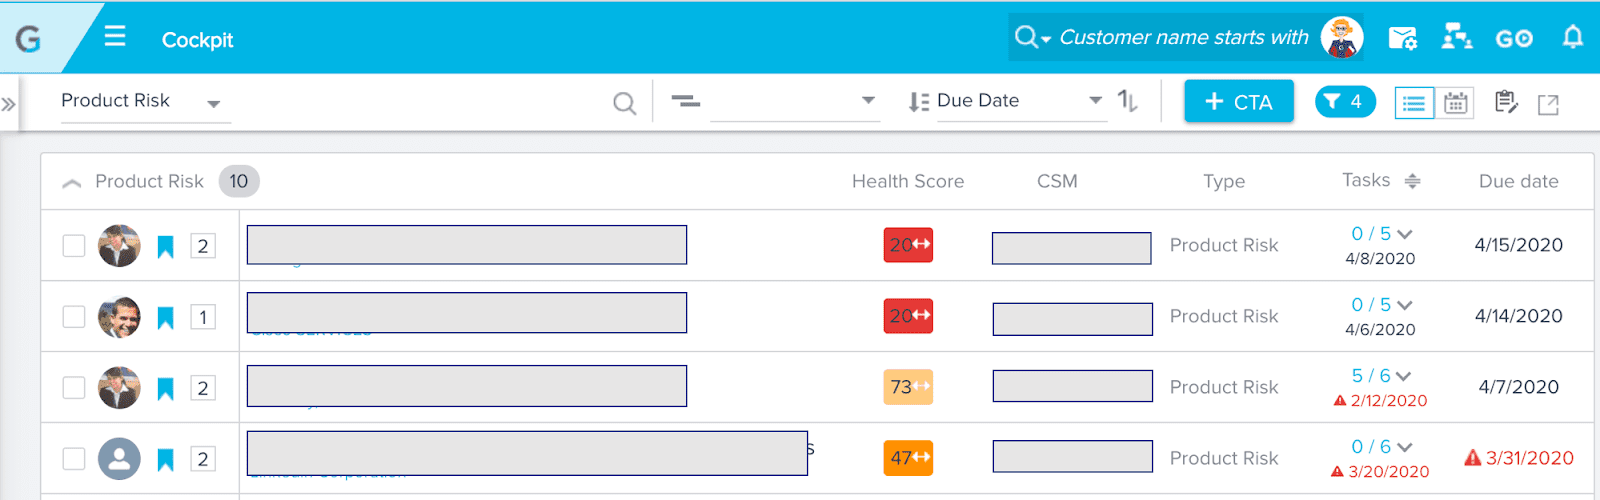Select the checkbox for the 4/14/2020 row
Screen dimensions: 1600x500
[x=74, y=316]
